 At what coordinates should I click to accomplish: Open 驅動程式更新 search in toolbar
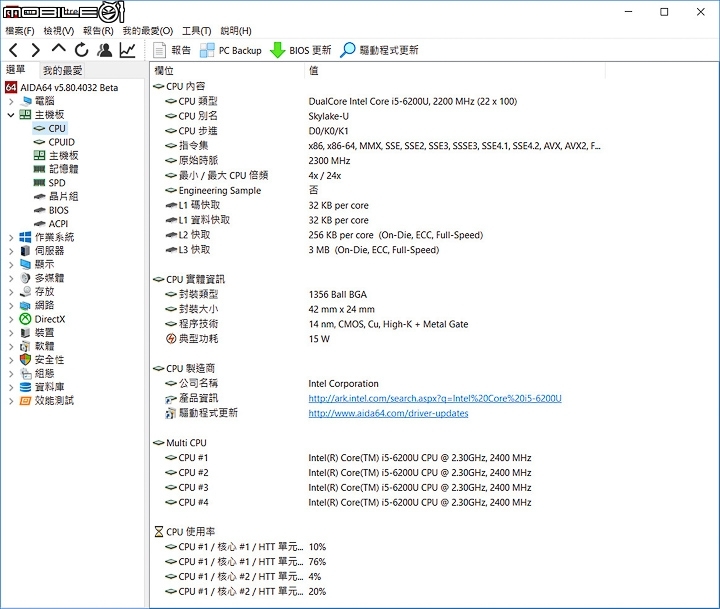pyautogui.click(x=379, y=50)
